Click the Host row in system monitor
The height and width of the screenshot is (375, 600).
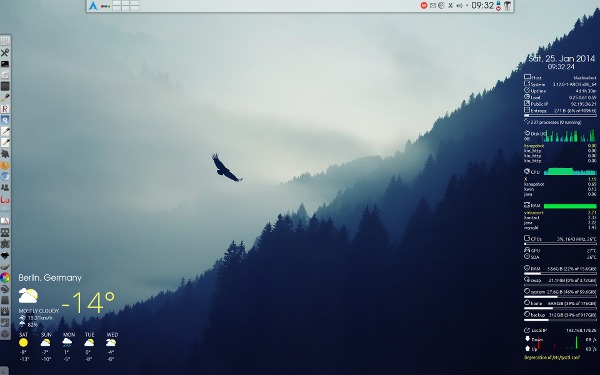pos(560,77)
